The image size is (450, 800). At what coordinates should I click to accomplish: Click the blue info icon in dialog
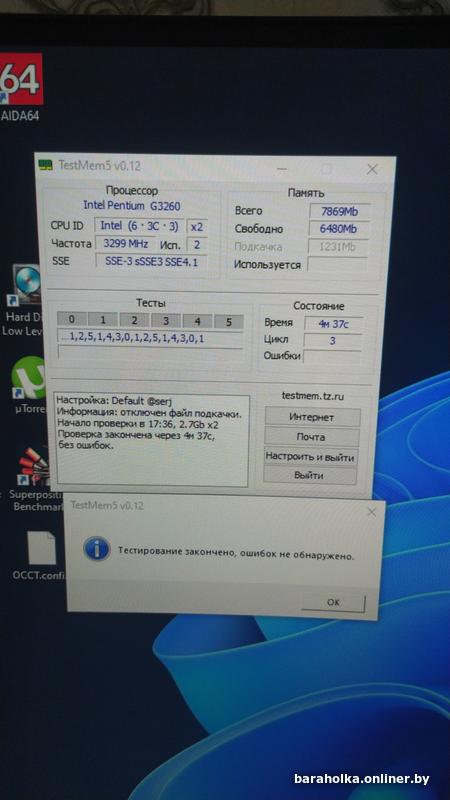point(96,550)
